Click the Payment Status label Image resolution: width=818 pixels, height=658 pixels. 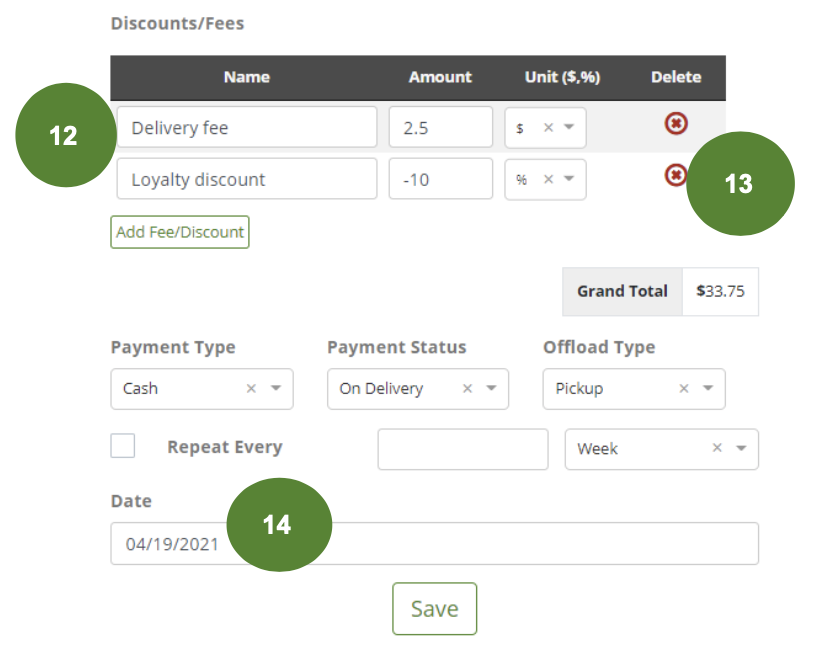pos(397,348)
